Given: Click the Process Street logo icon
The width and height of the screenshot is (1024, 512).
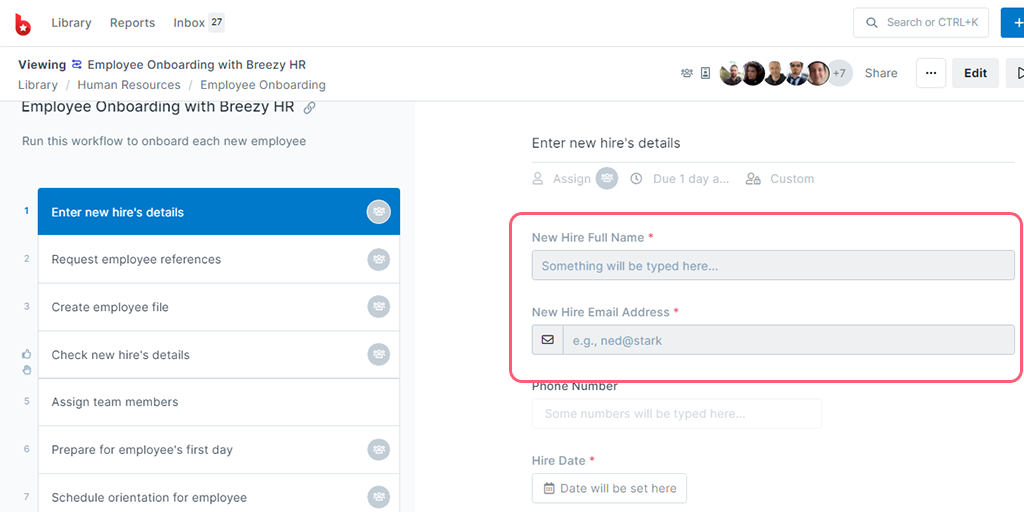Looking at the screenshot, I should pyautogui.click(x=23, y=24).
